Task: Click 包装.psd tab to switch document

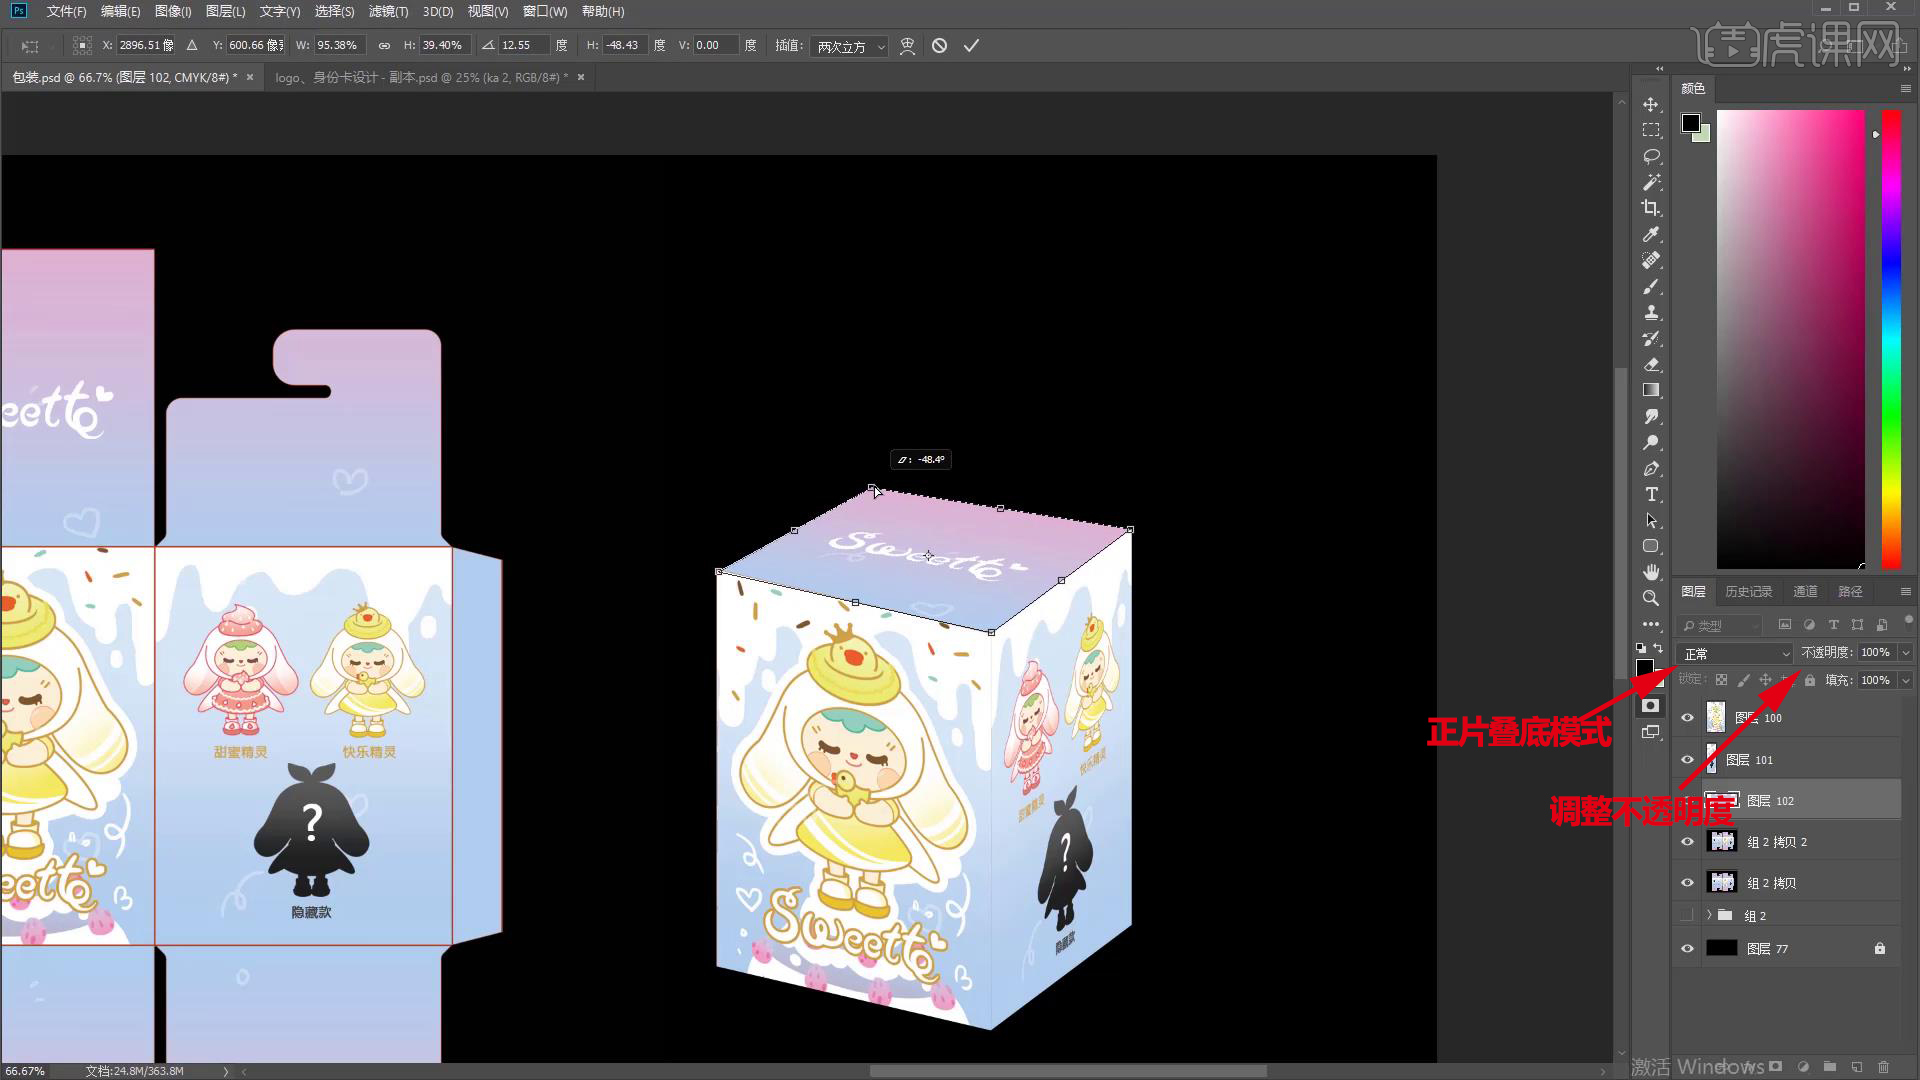Action: click(125, 76)
